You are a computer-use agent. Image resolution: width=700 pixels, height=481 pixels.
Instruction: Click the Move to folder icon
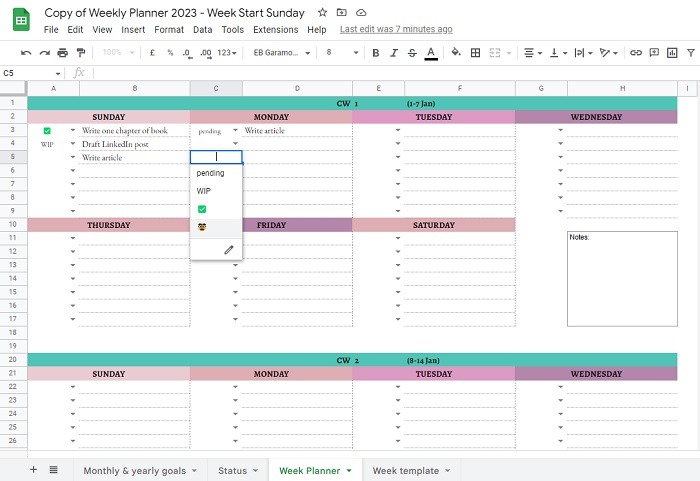(x=342, y=13)
